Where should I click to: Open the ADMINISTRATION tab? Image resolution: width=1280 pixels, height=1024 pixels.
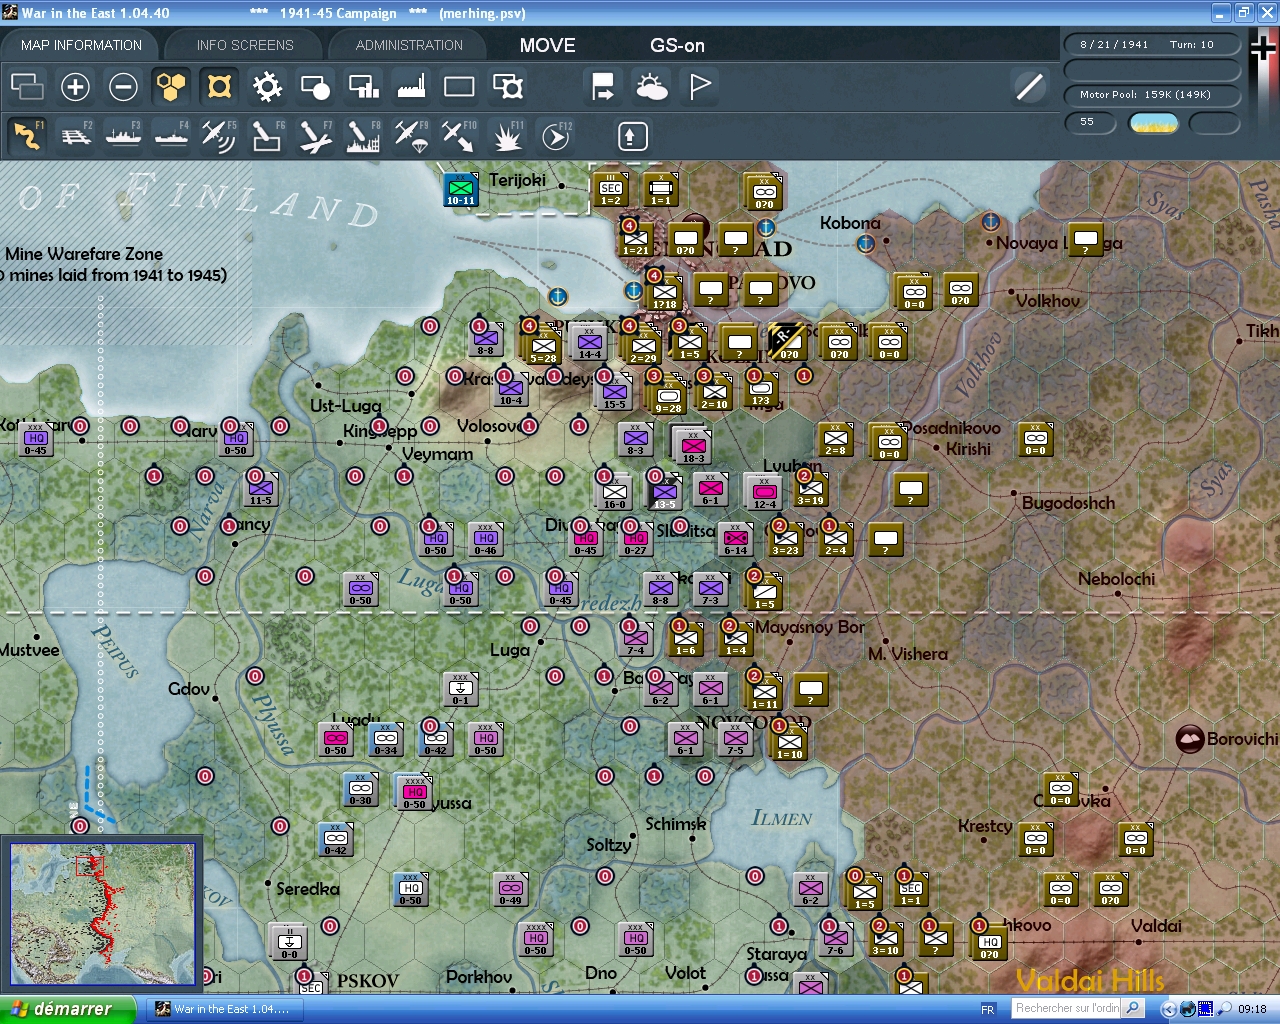pyautogui.click(x=409, y=45)
